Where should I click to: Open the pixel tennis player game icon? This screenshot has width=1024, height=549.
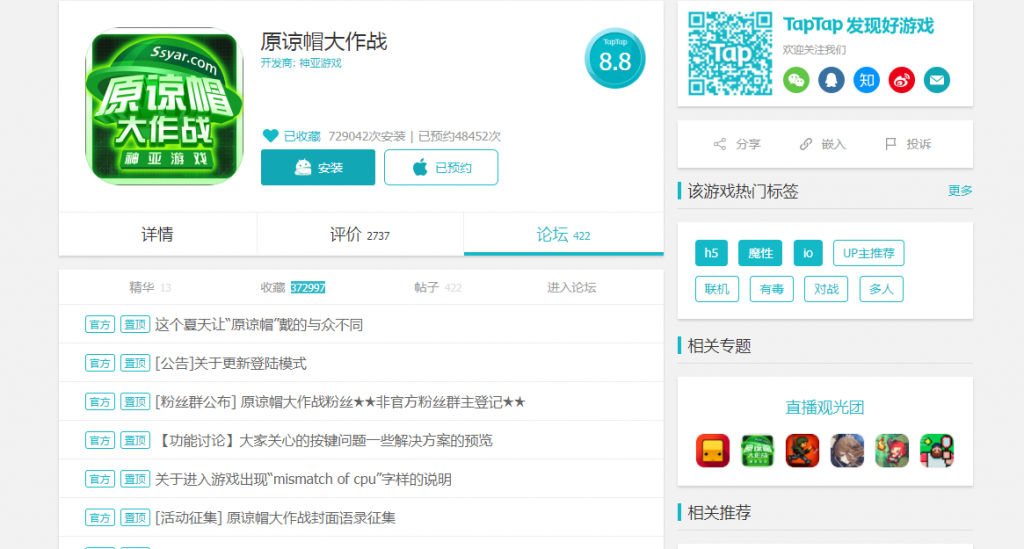936,450
